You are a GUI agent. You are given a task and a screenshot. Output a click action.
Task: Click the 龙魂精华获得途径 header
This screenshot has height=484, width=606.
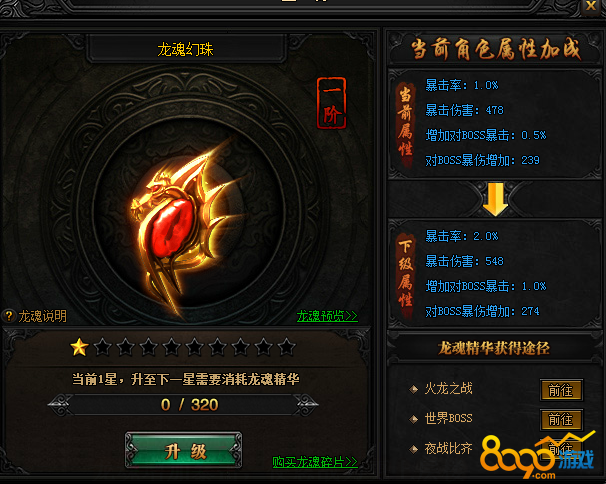[494, 348]
